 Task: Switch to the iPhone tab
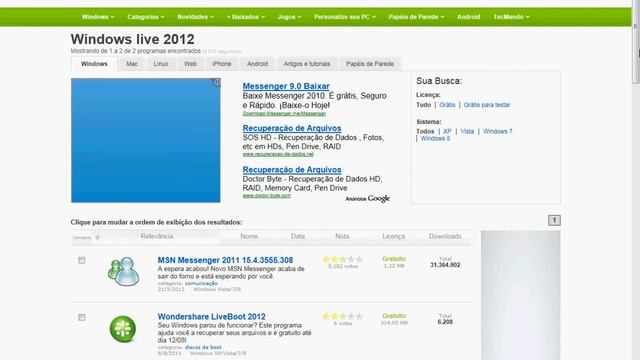(x=222, y=64)
